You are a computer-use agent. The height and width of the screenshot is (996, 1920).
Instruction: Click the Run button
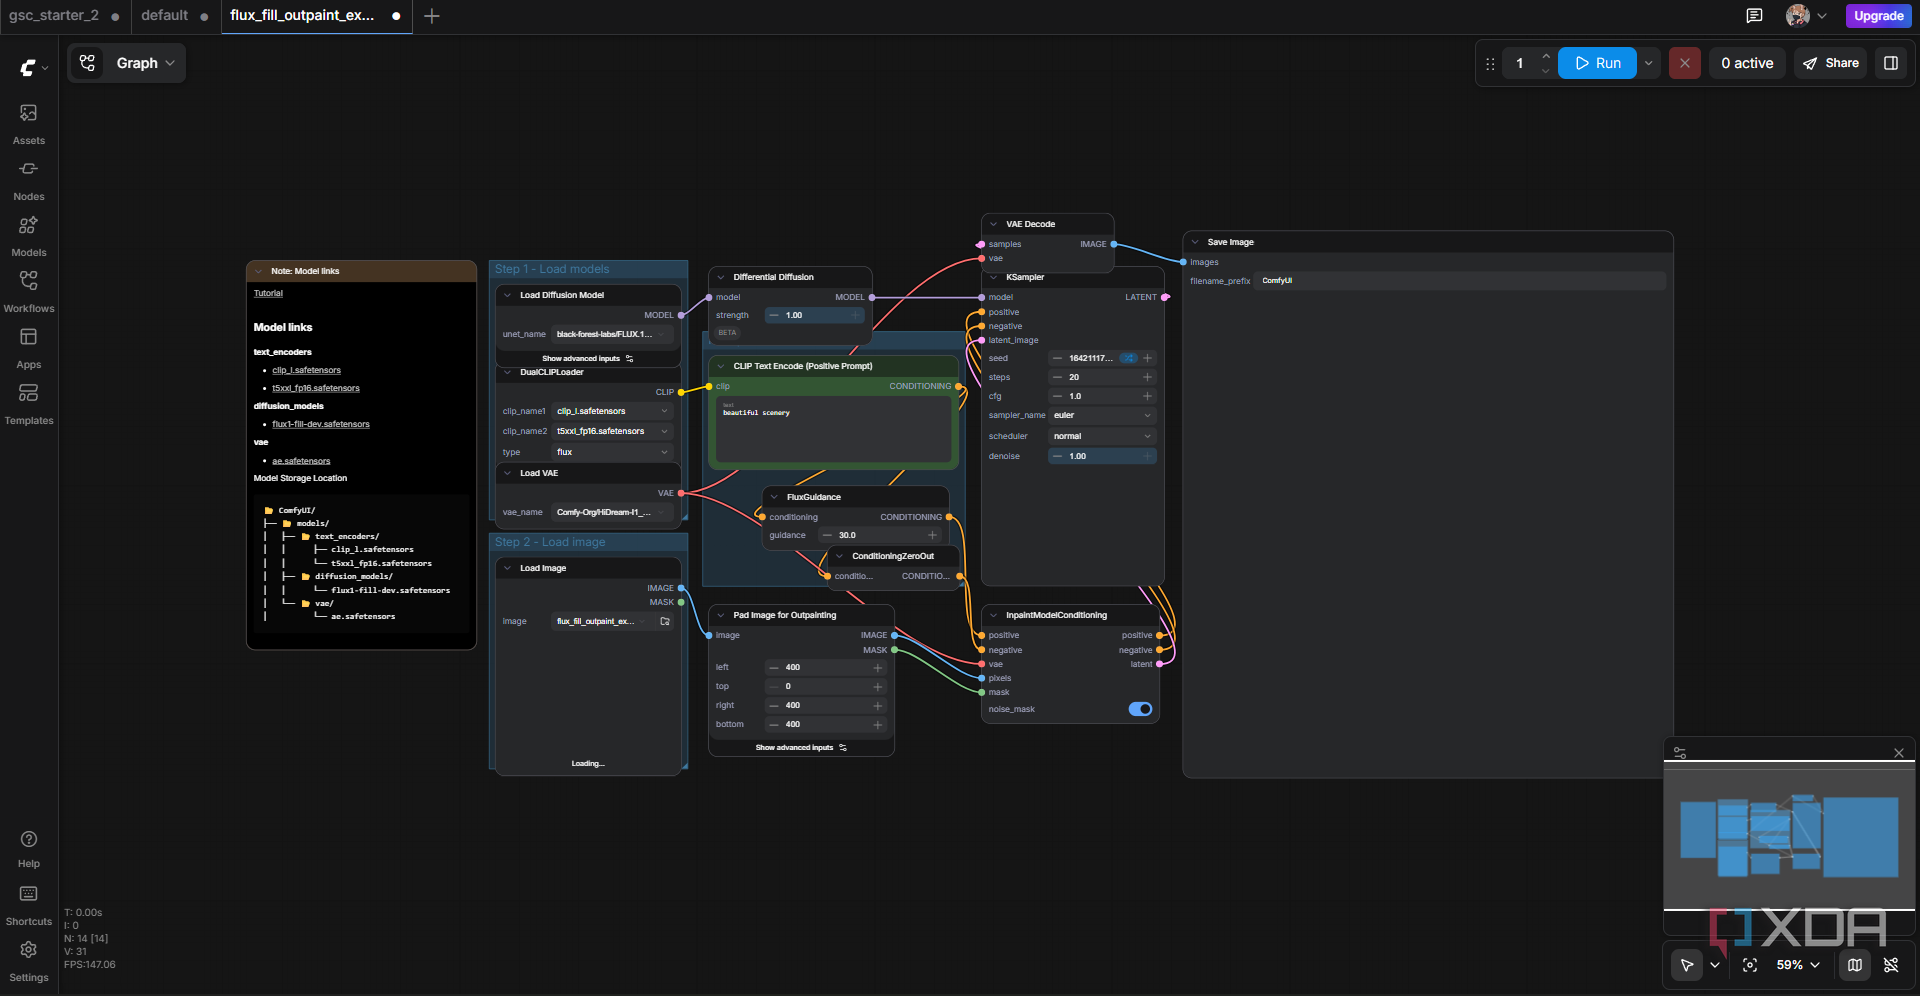[1597, 63]
